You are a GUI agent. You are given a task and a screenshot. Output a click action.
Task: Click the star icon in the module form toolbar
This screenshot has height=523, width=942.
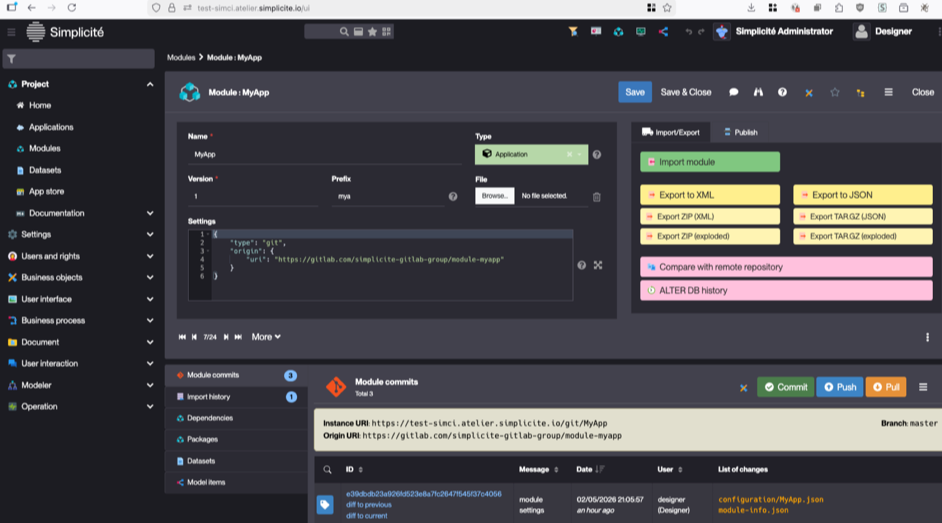835,92
